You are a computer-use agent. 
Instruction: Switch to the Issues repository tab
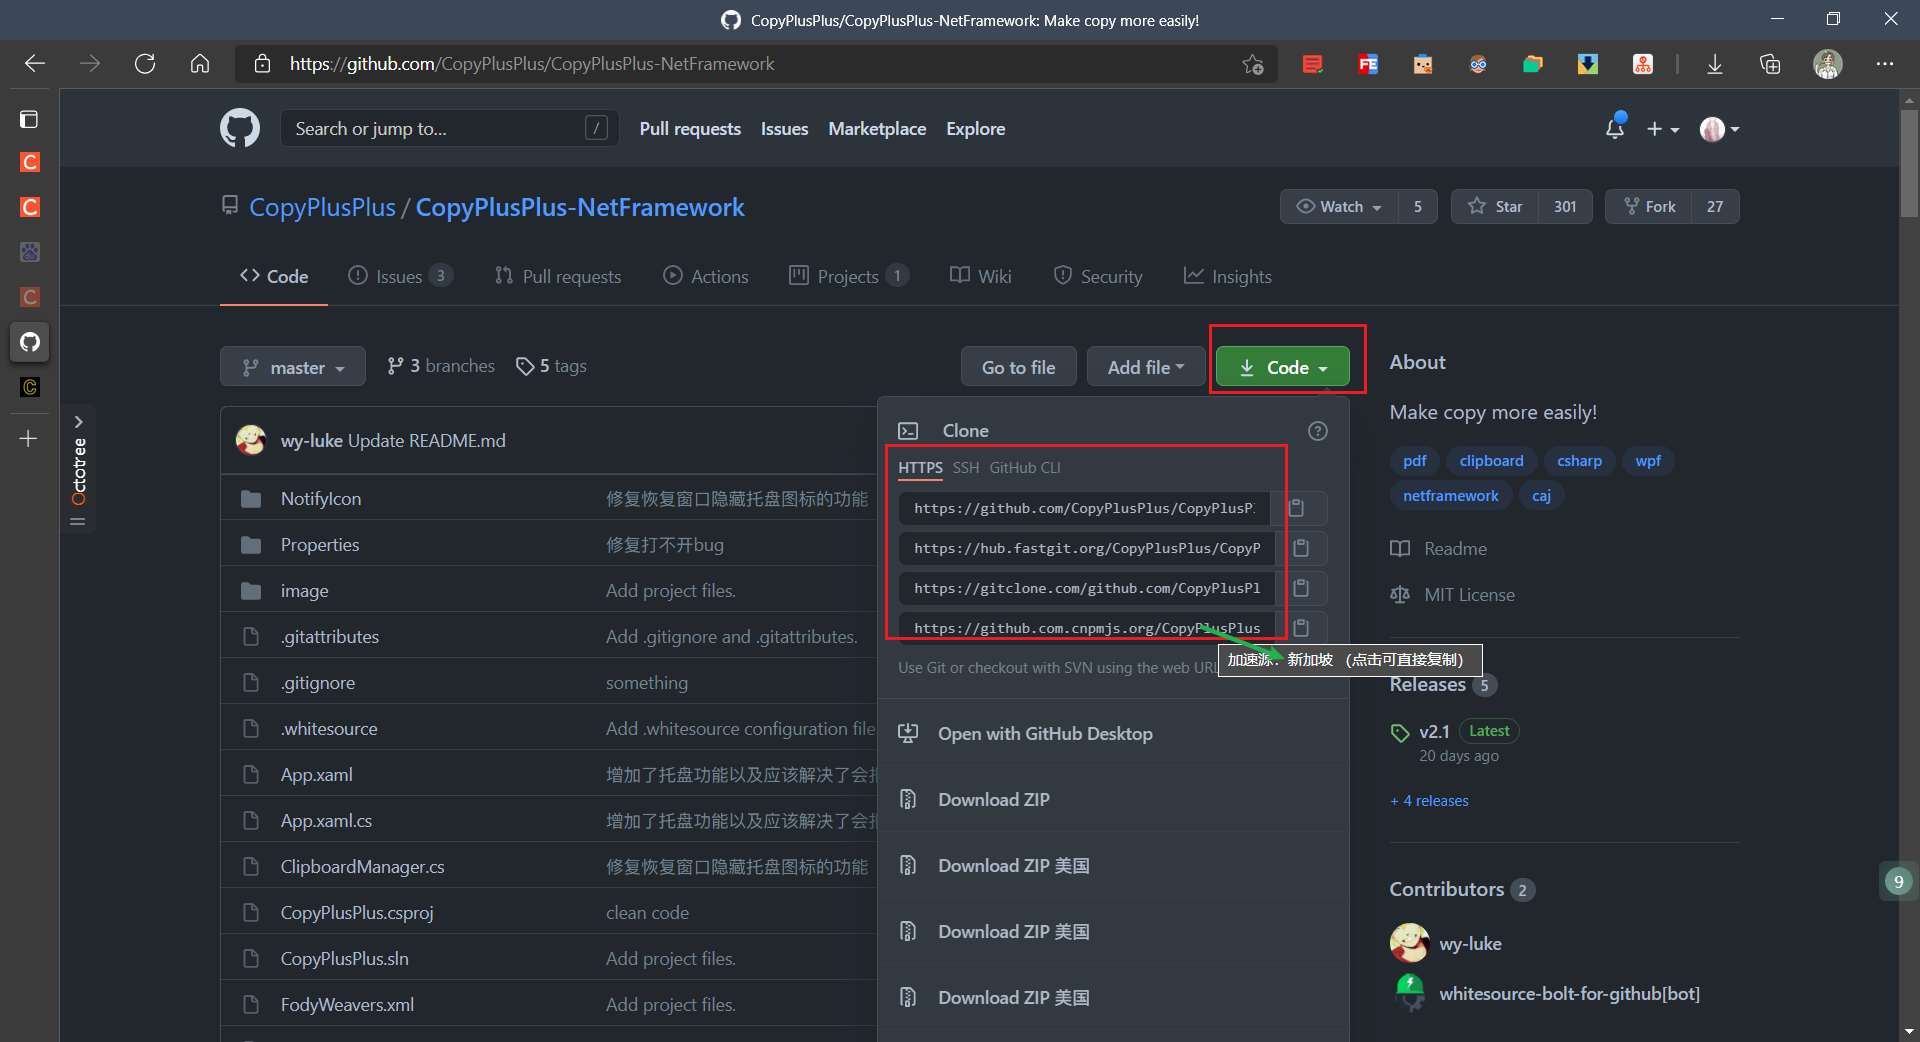pos(400,276)
